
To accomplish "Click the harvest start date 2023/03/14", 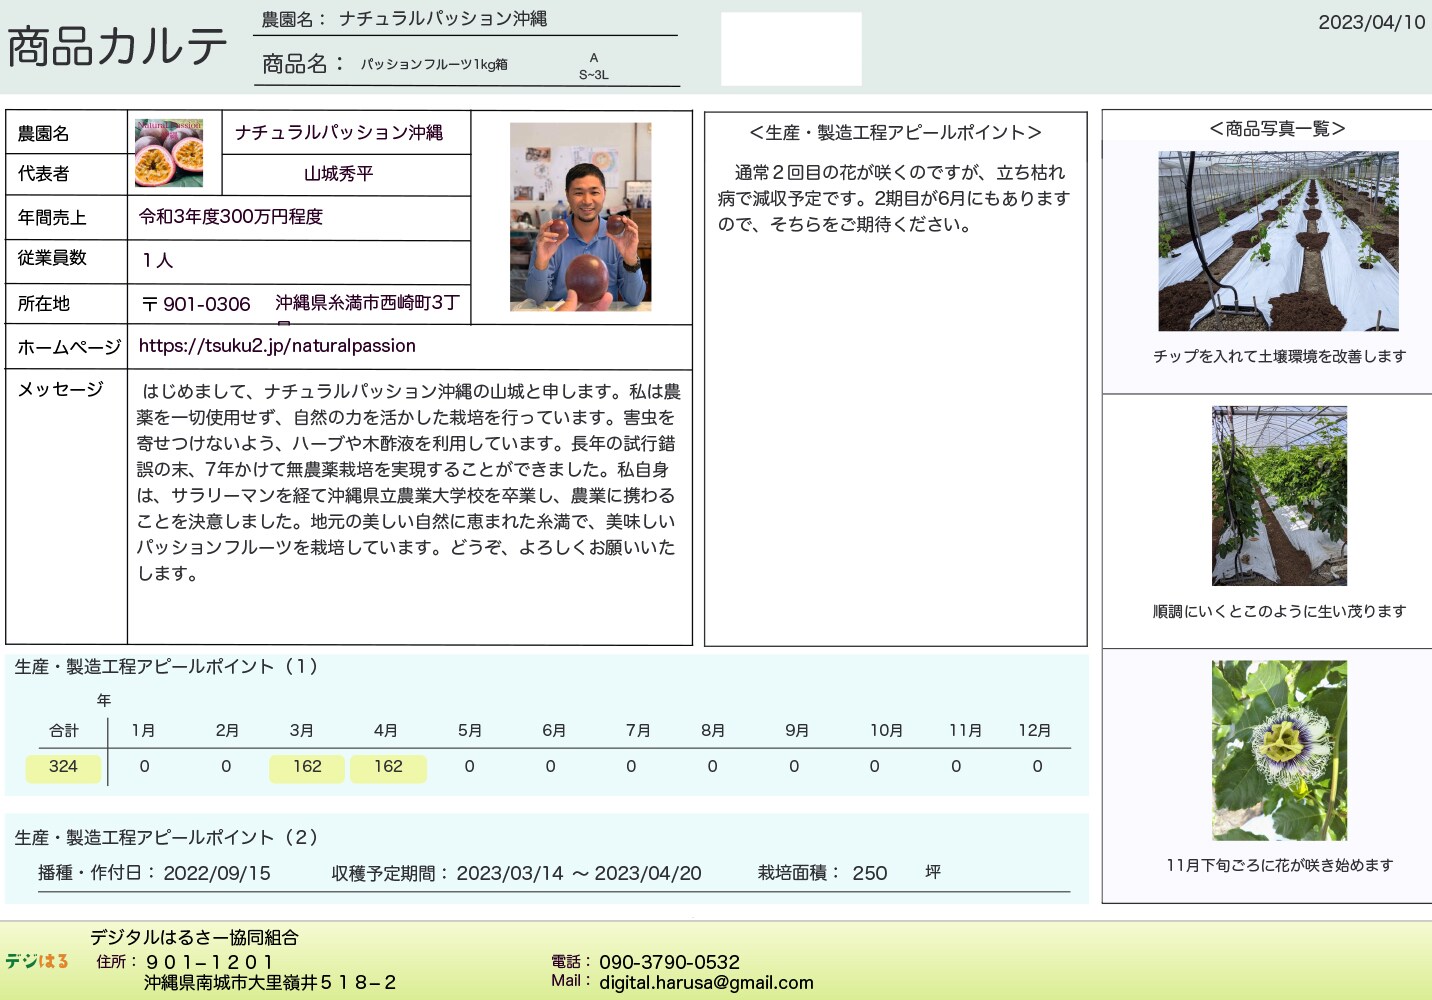I will [510, 873].
